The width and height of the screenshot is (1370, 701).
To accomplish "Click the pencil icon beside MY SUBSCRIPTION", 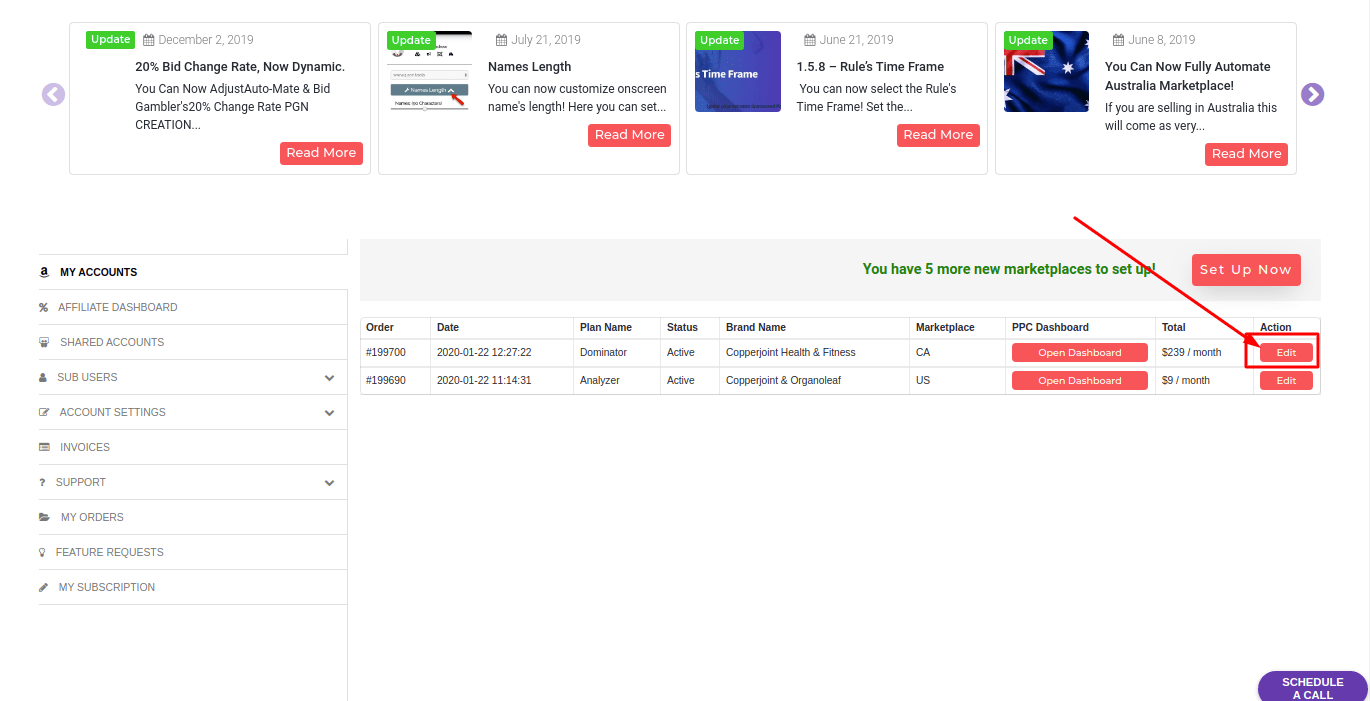I will click(44, 587).
